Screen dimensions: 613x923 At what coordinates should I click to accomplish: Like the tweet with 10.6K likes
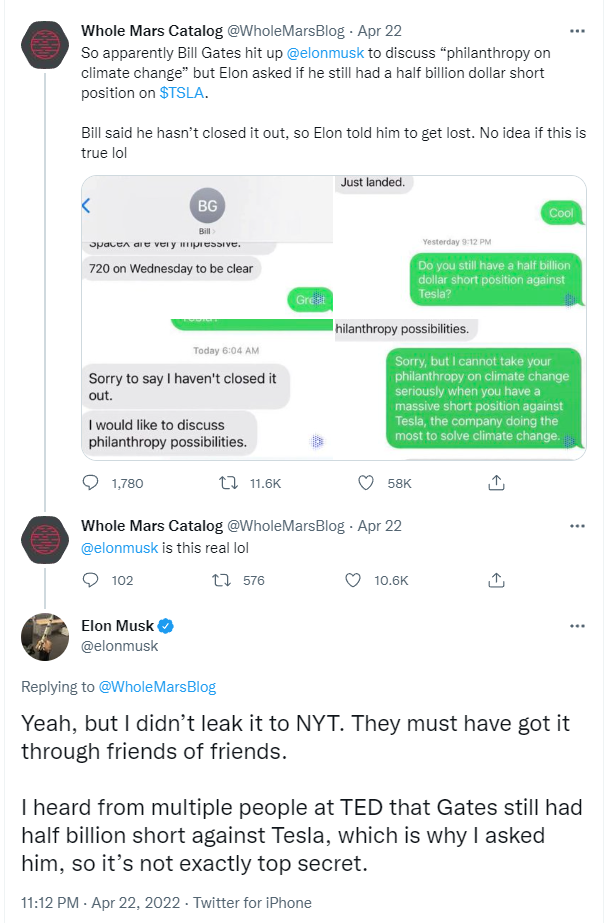[x=353, y=580]
